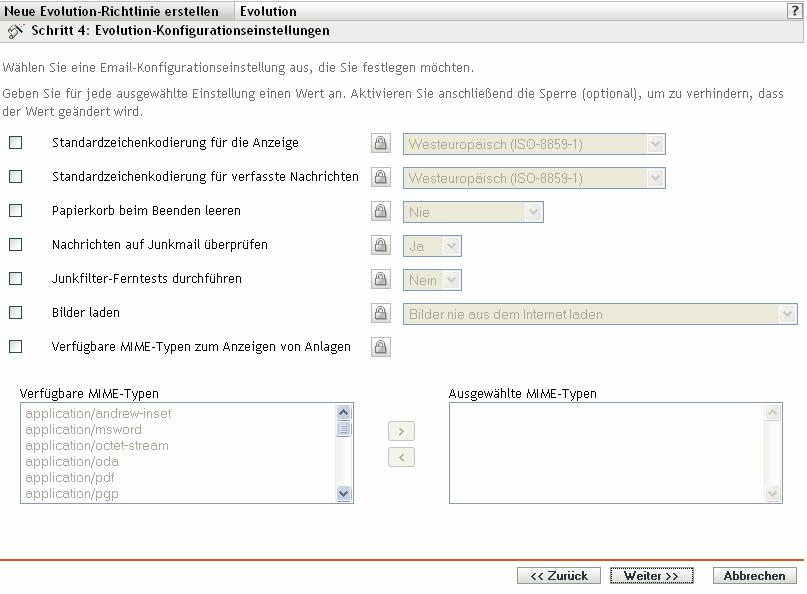Toggle lock for Verfügbare MIME-Typen zum Anzeigen
Image resolution: width=807 pixels, height=594 pixels.
[x=381, y=347]
